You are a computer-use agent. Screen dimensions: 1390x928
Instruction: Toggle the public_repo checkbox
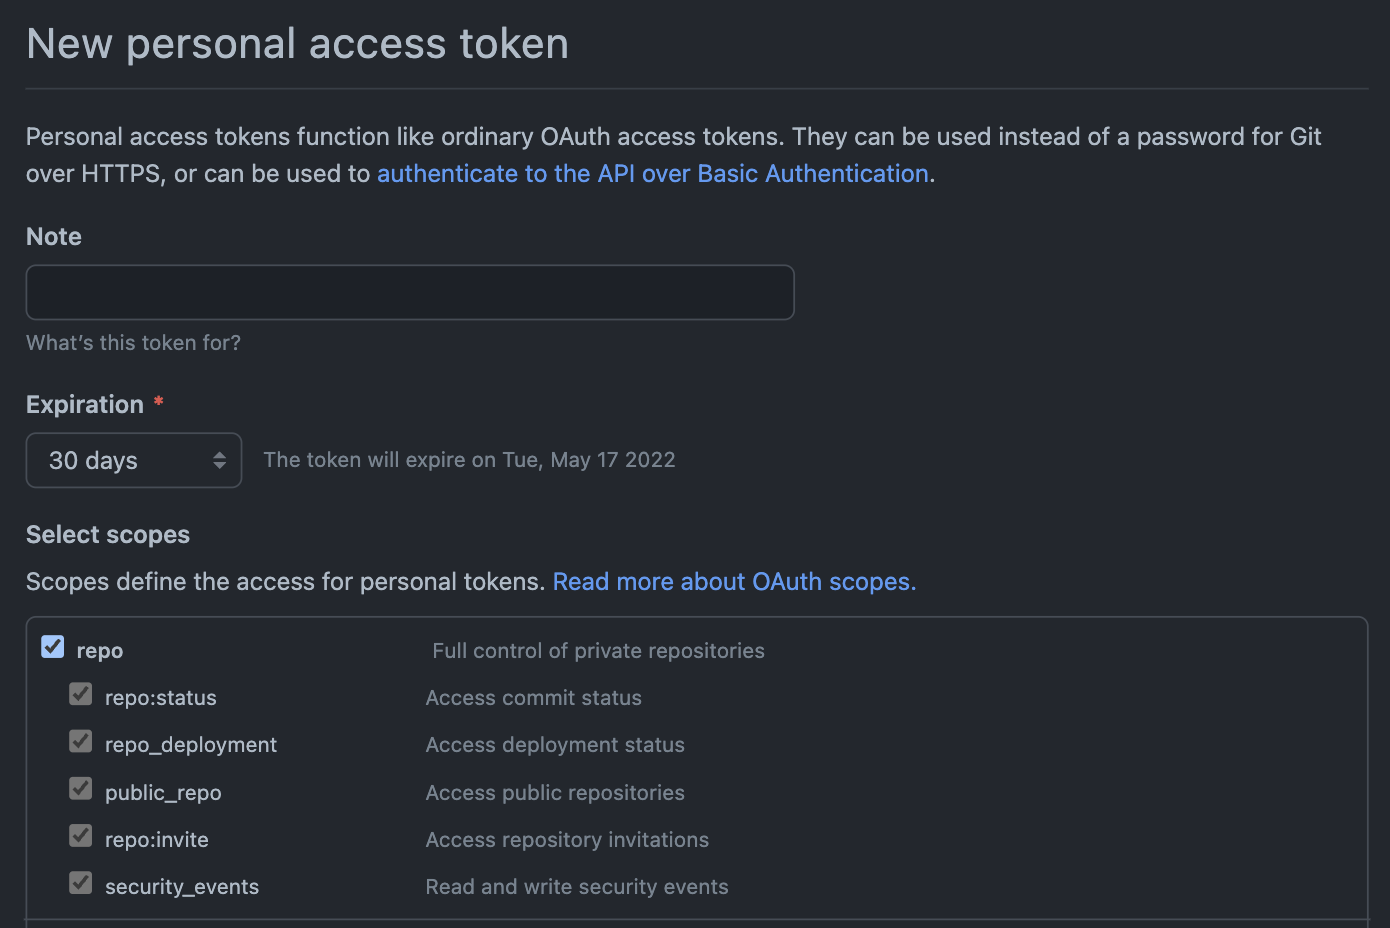coord(81,789)
